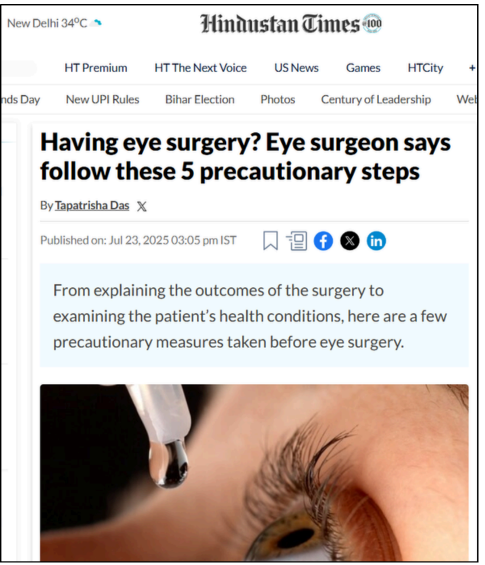Click the Hindustan Times 100 badge
485x565 pixels.
pos(371,23)
